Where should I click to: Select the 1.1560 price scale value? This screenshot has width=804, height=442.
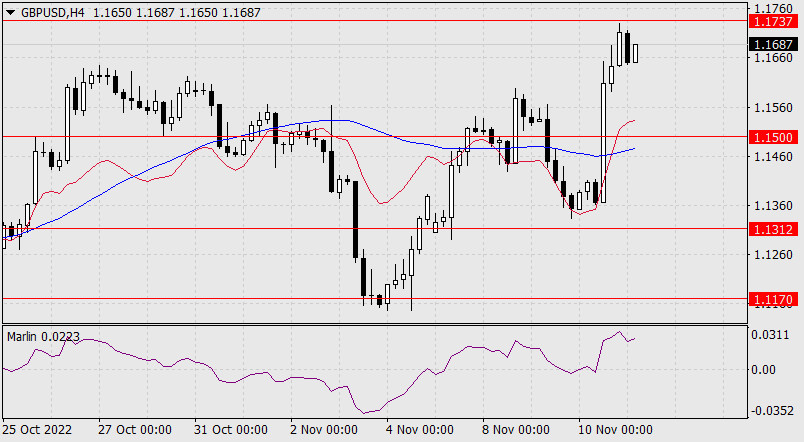(773, 108)
